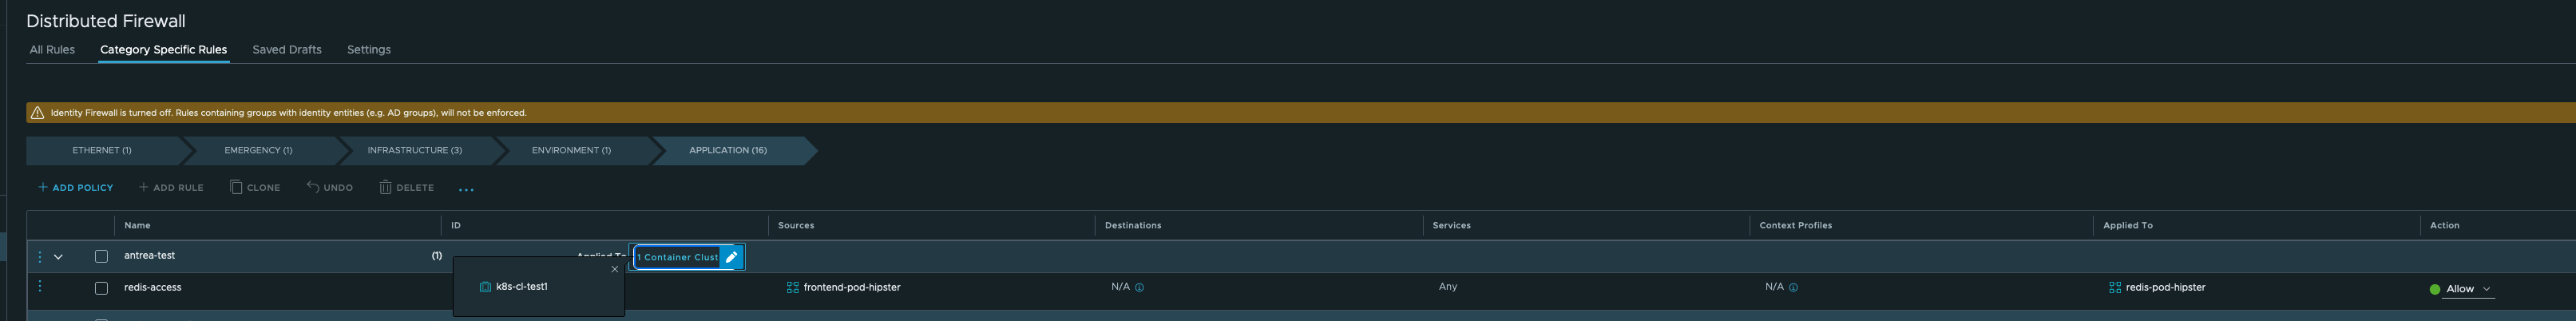Click the pencil edit icon for Applied To
This screenshot has width=2576, height=321.
(731, 257)
